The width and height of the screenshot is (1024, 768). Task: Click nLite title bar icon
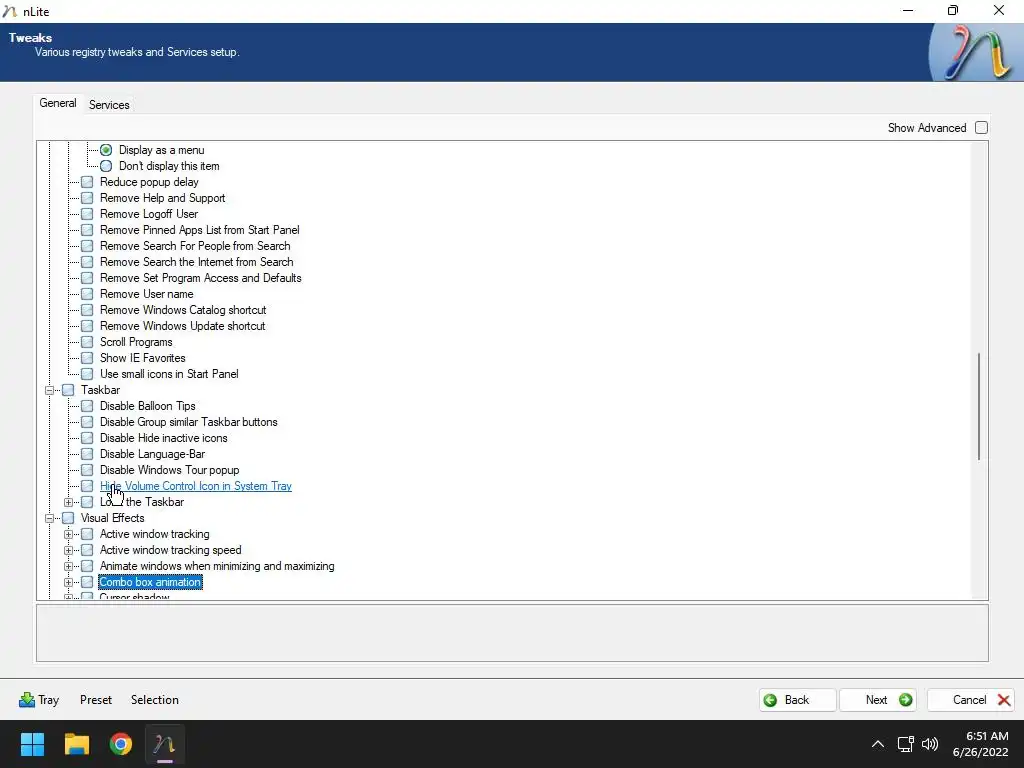pos(10,11)
